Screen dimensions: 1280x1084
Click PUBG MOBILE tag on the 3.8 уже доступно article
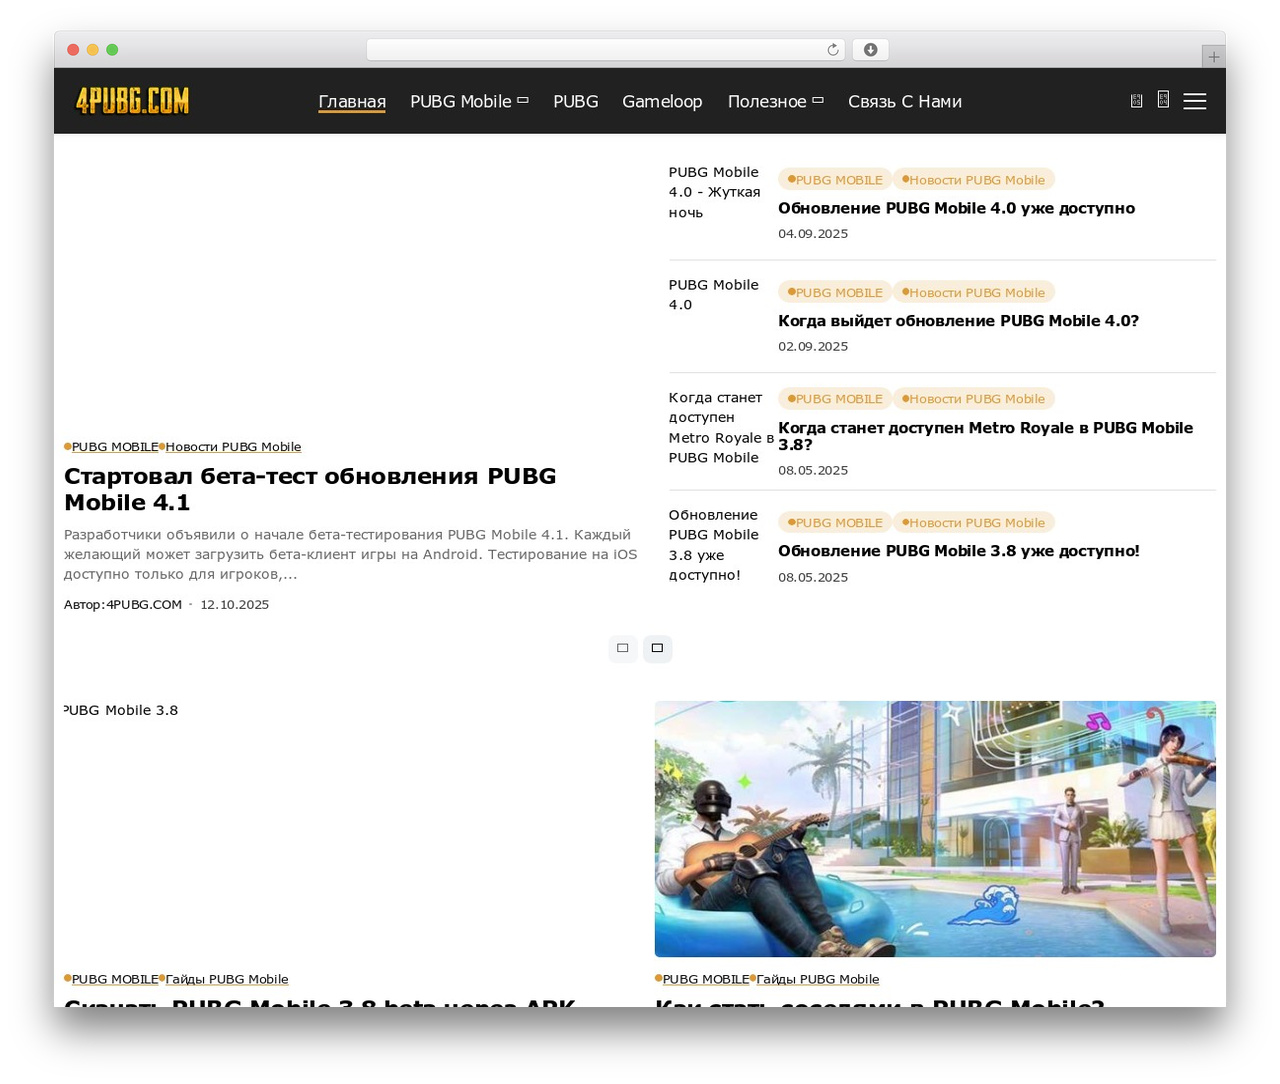pyautogui.click(x=835, y=522)
